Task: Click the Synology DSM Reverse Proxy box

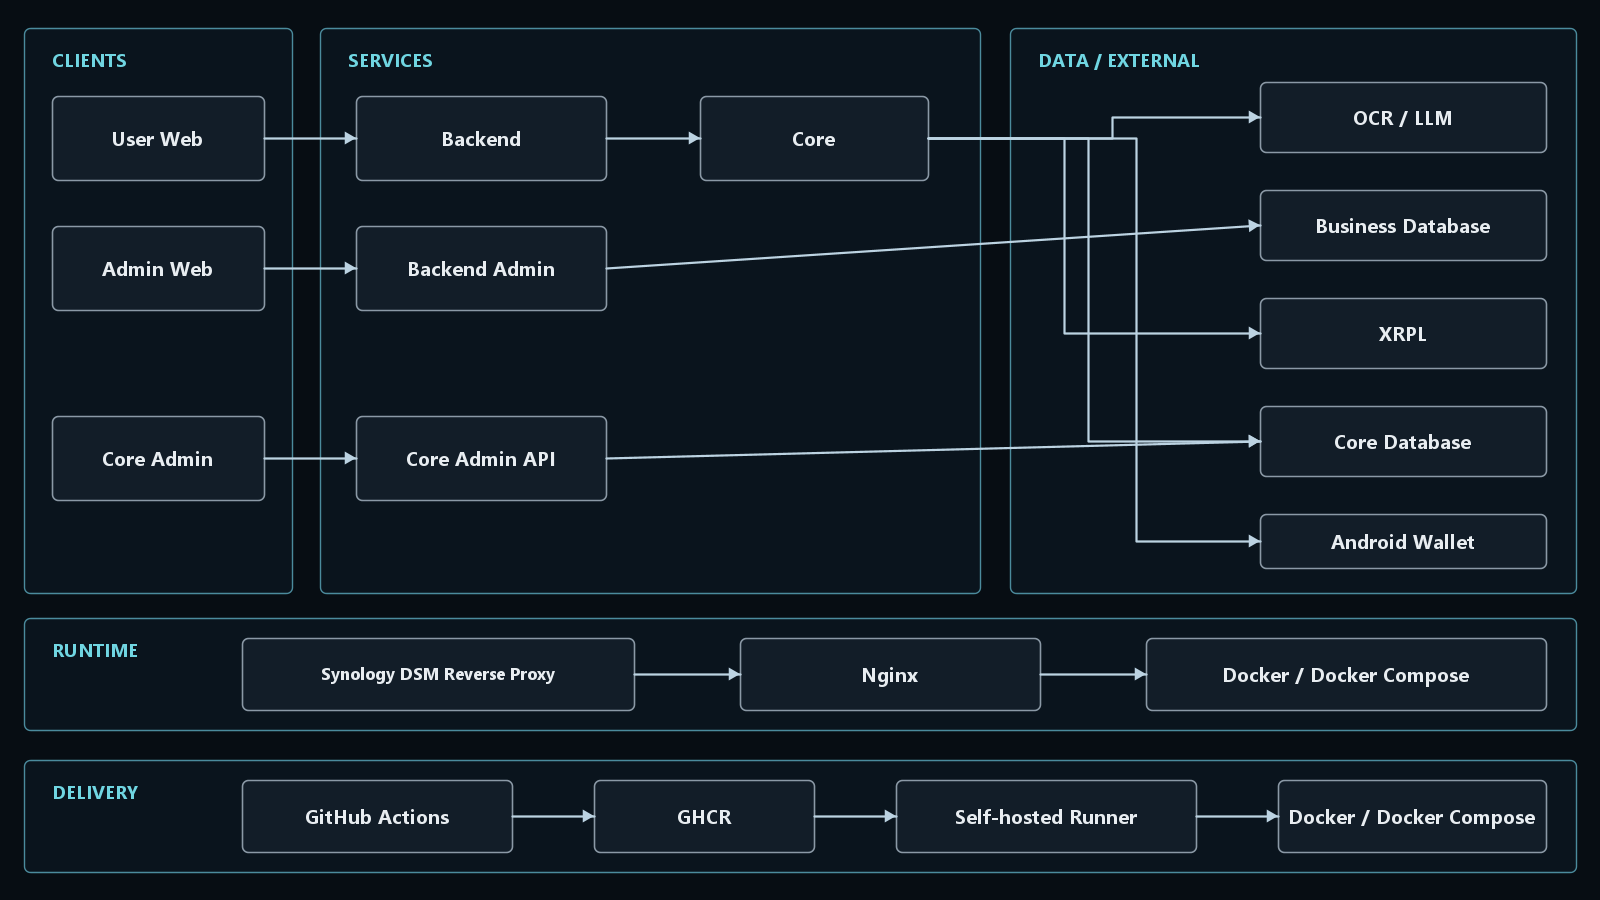Action: pos(438,675)
